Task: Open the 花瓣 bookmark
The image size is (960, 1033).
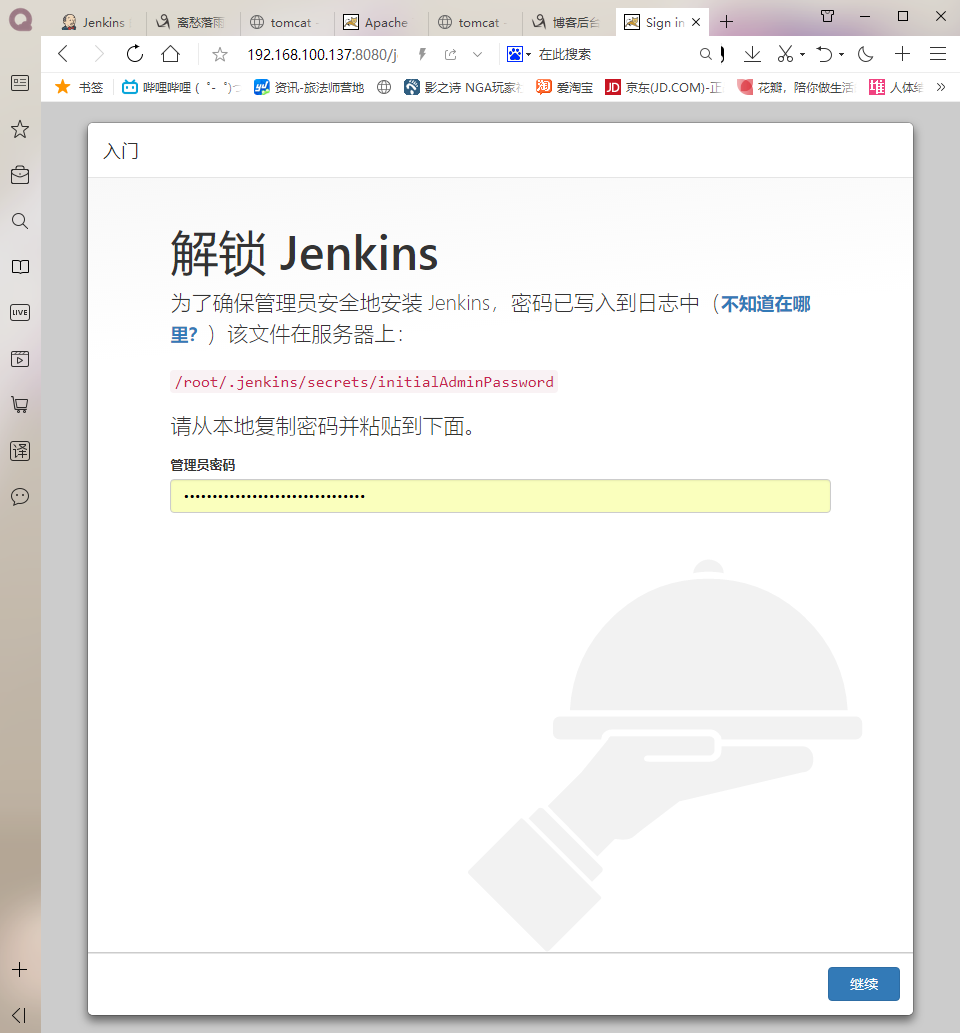Action: click(x=795, y=87)
